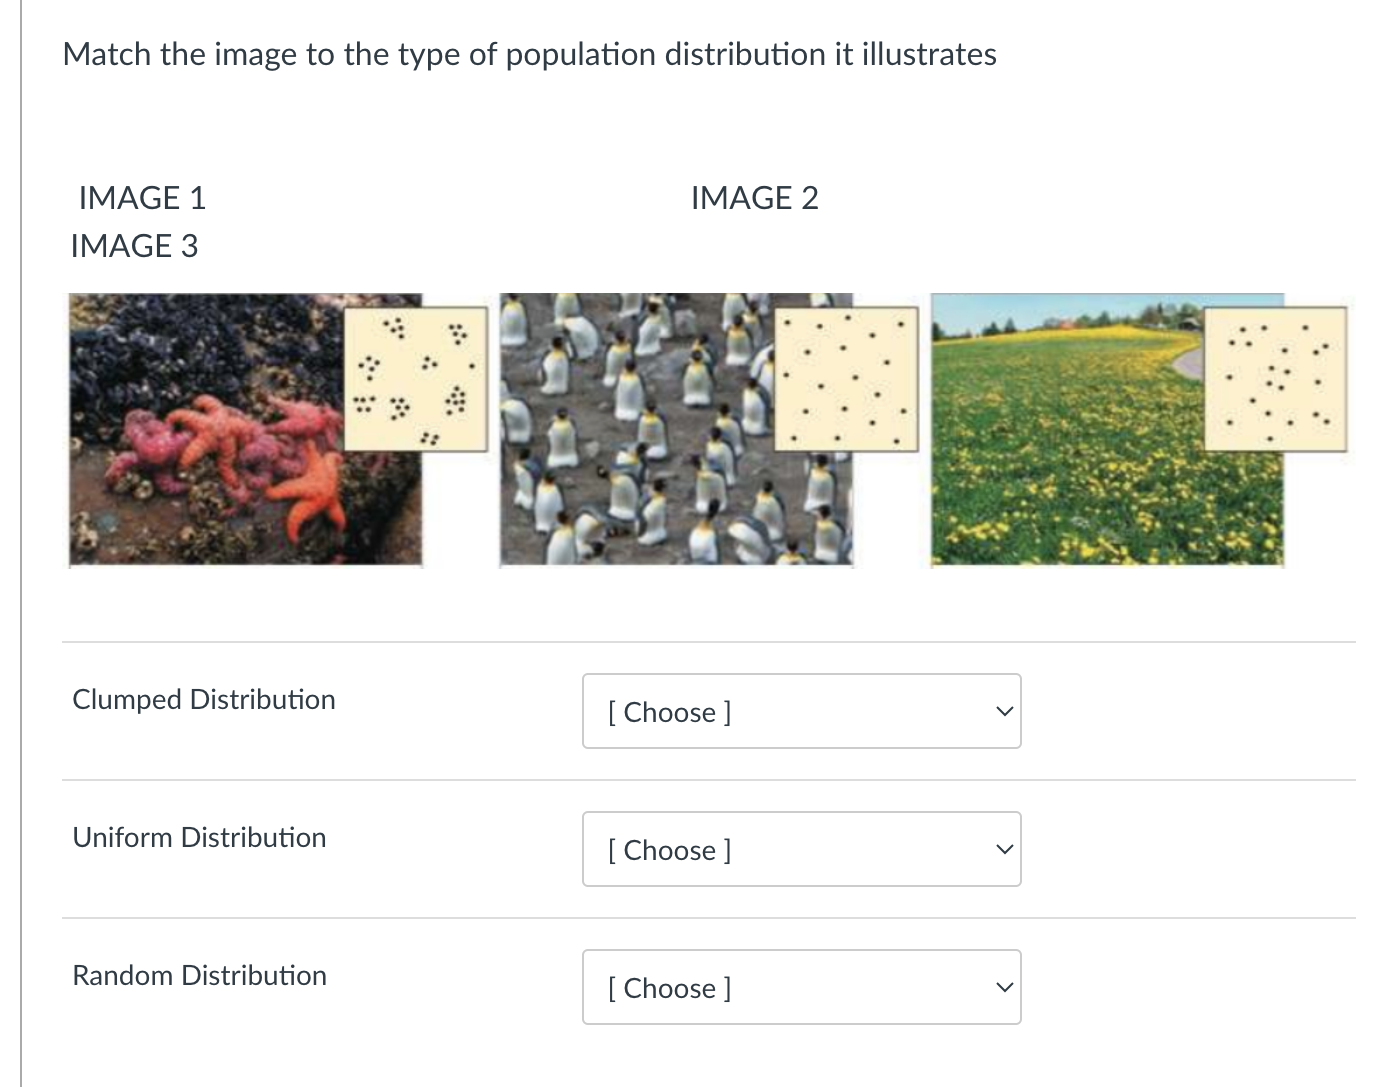Click the IMAGE 3 label
Image resolution: width=1378 pixels, height=1087 pixels.
(x=135, y=245)
